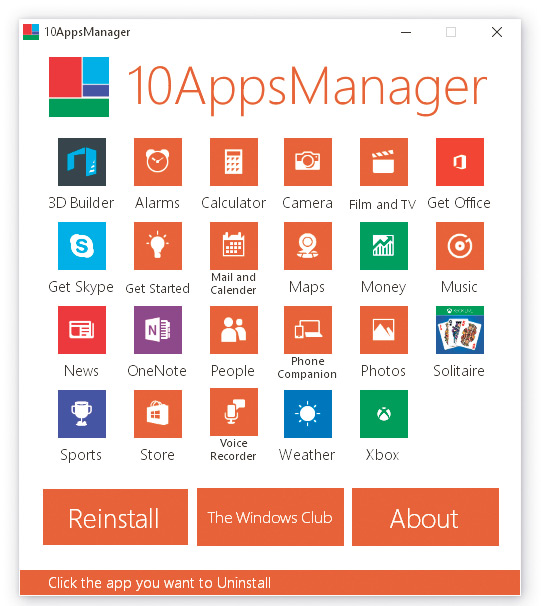Choose the Mail and Calender icon
The image size is (541, 606).
point(234,246)
